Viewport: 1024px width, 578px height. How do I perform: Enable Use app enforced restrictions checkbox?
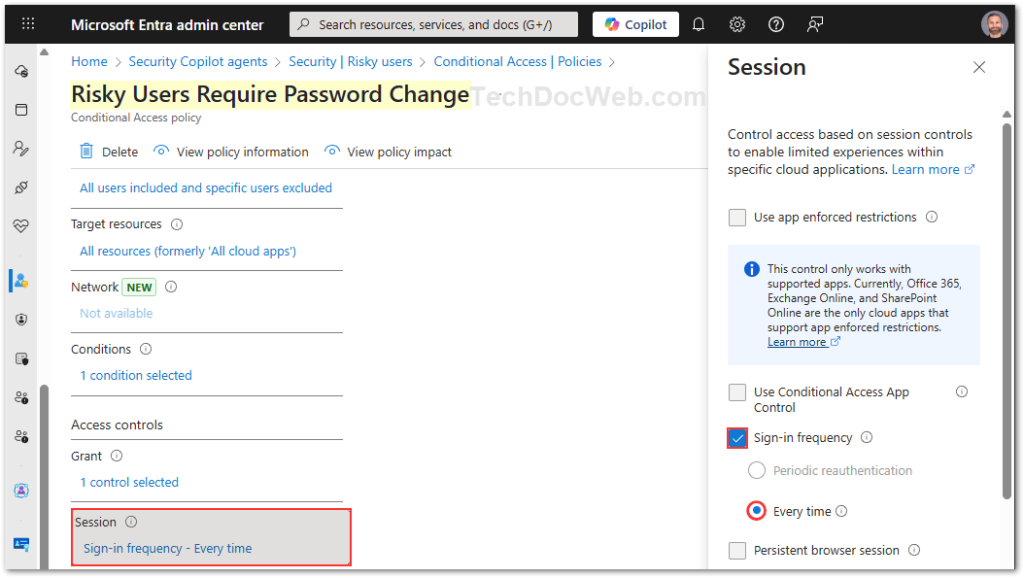click(x=738, y=217)
